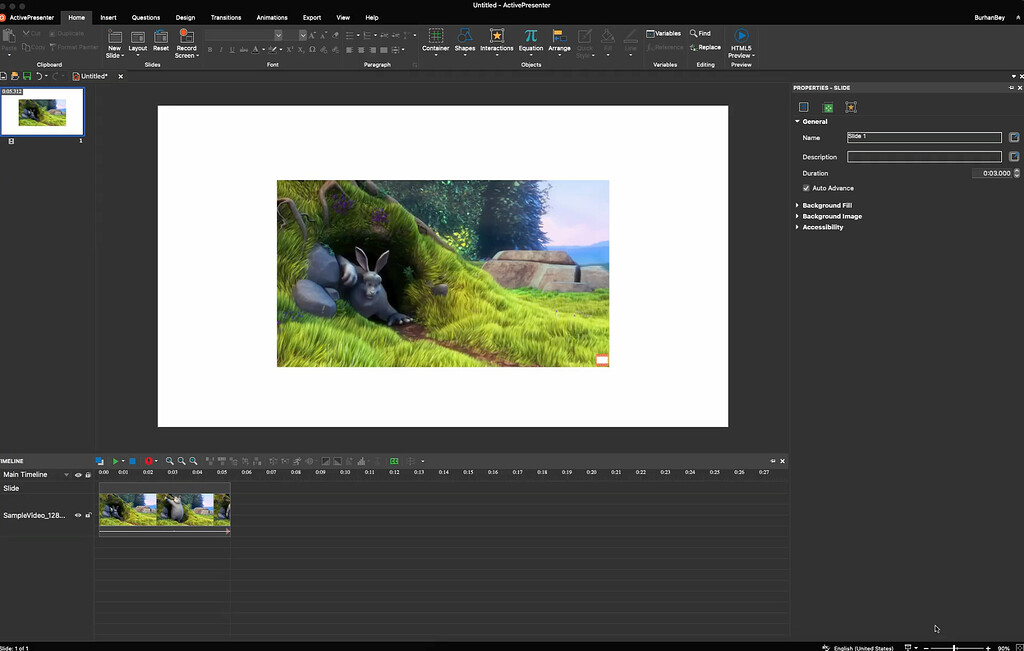The image size is (1024, 651).
Task: Open the green Size & Properties tab icon
Action: (x=828, y=107)
